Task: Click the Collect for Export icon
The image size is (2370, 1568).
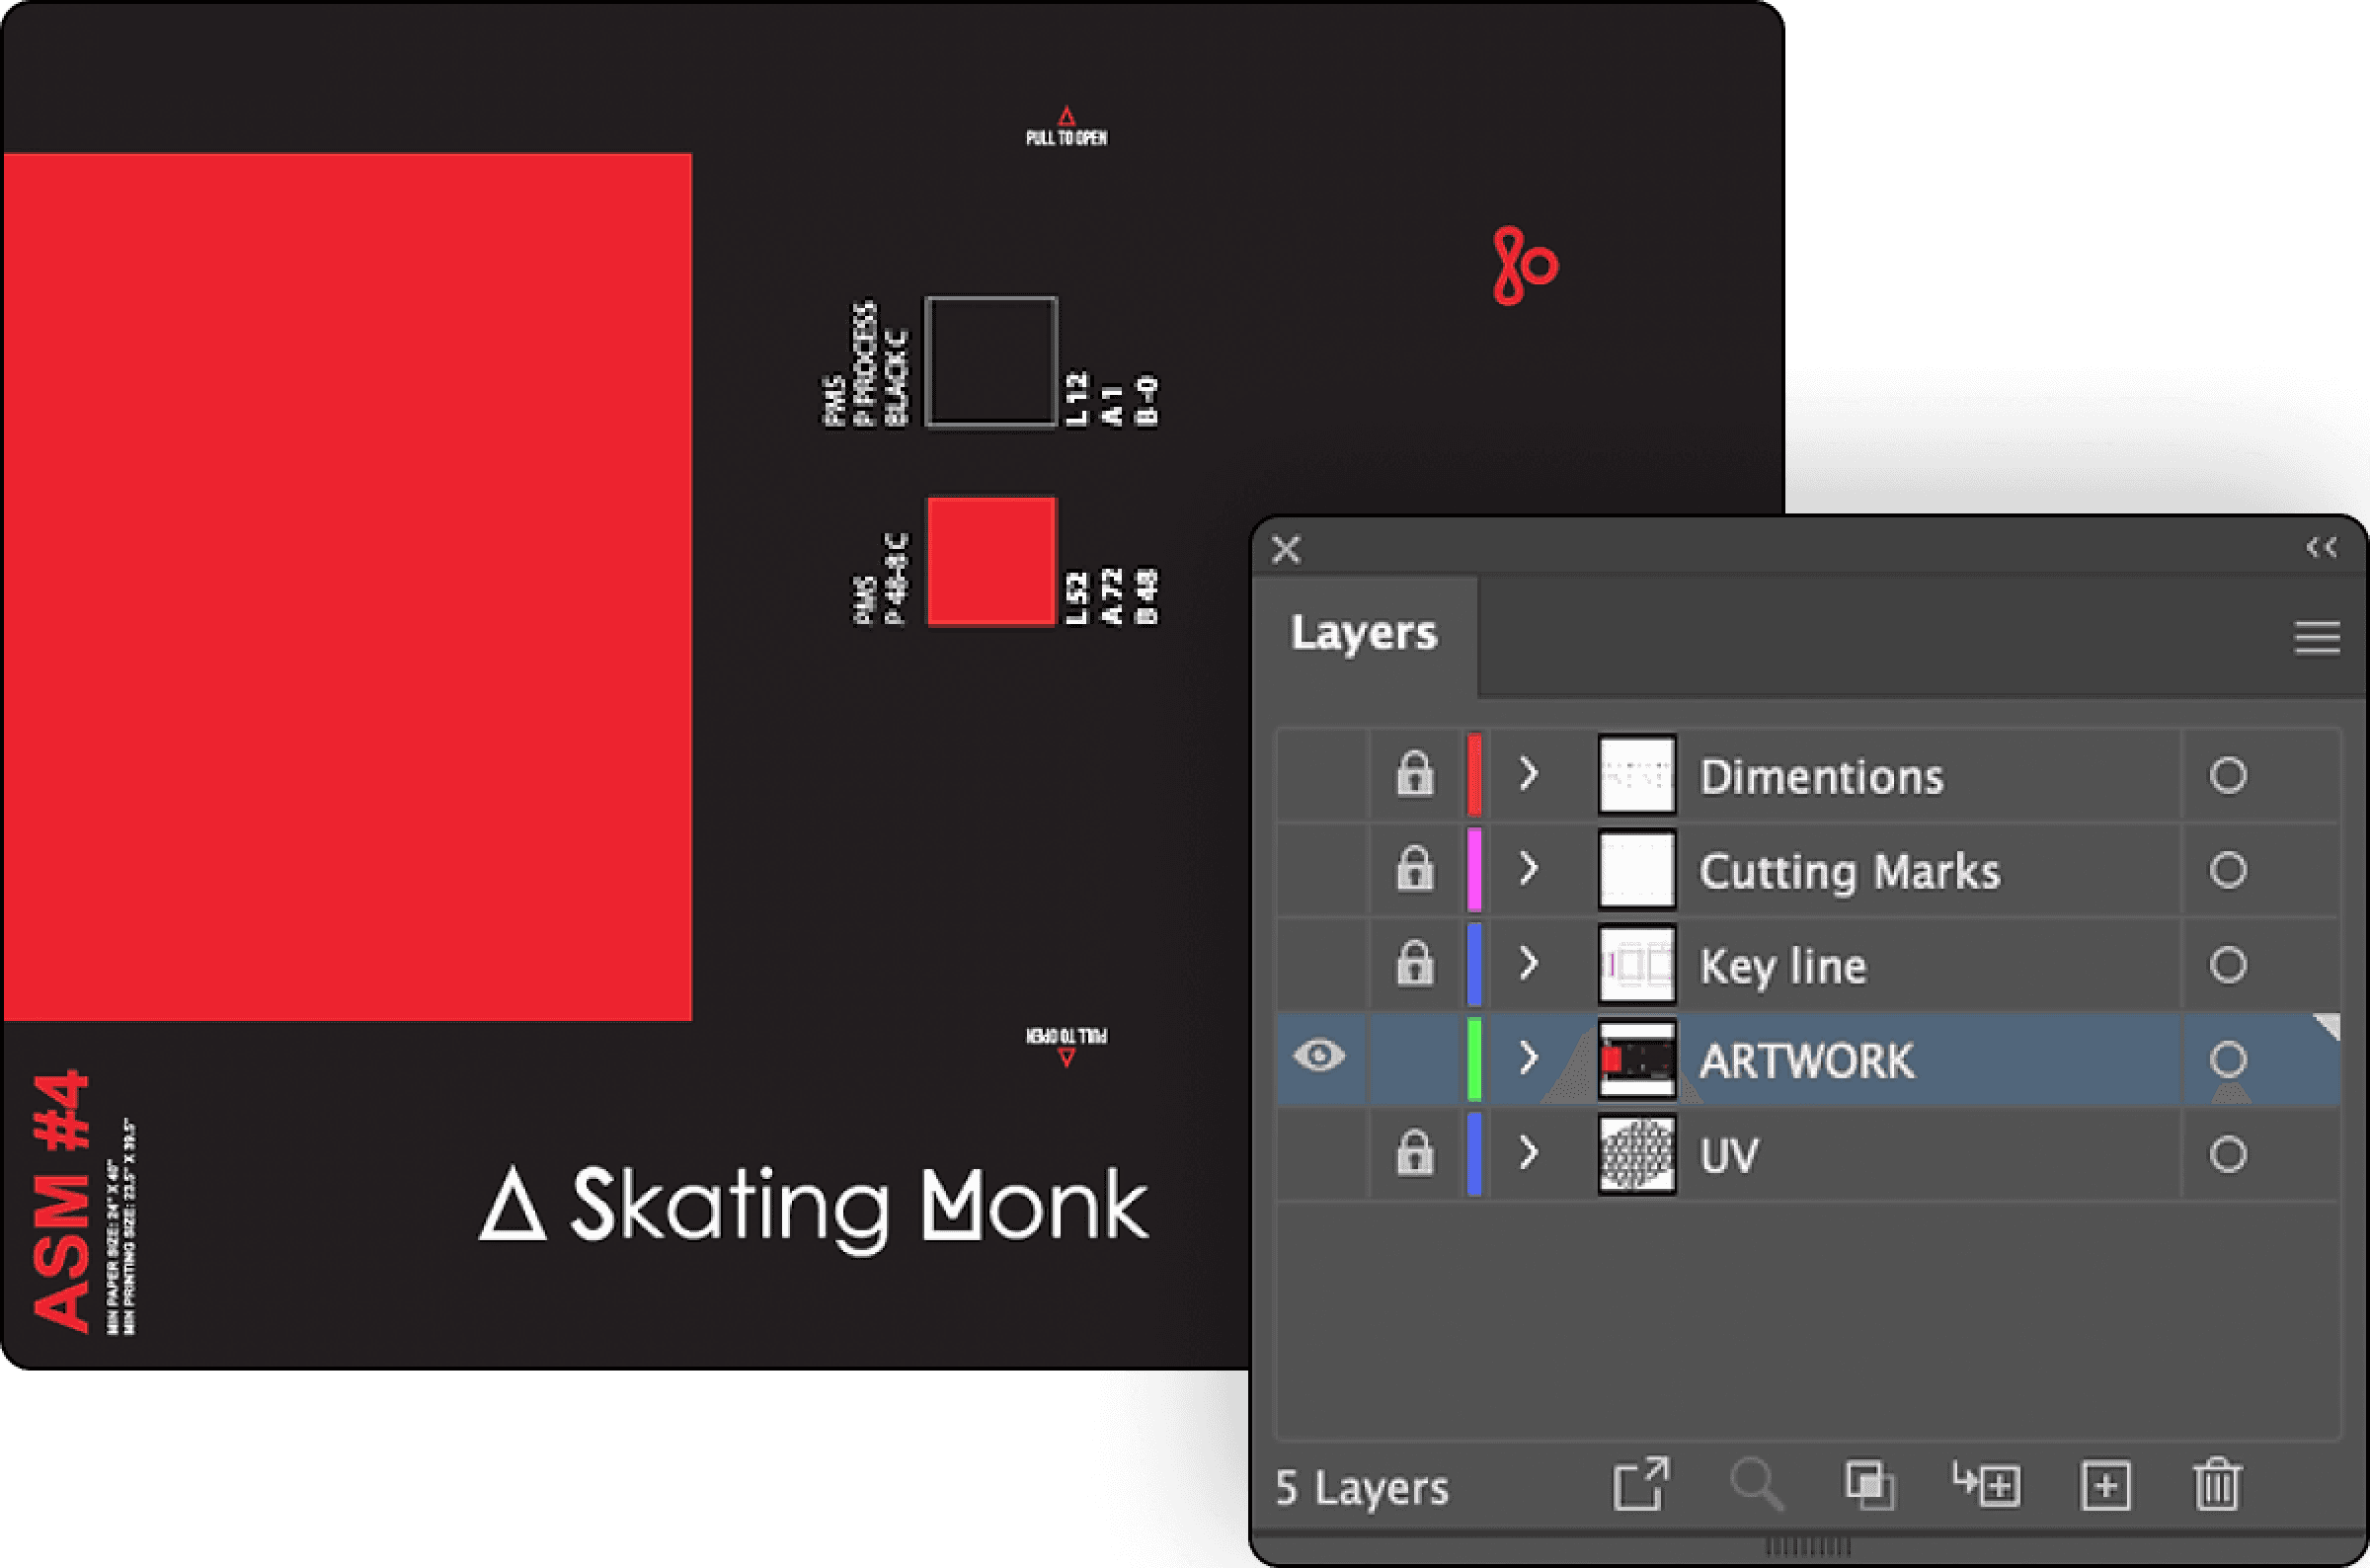Action: coord(1640,1485)
